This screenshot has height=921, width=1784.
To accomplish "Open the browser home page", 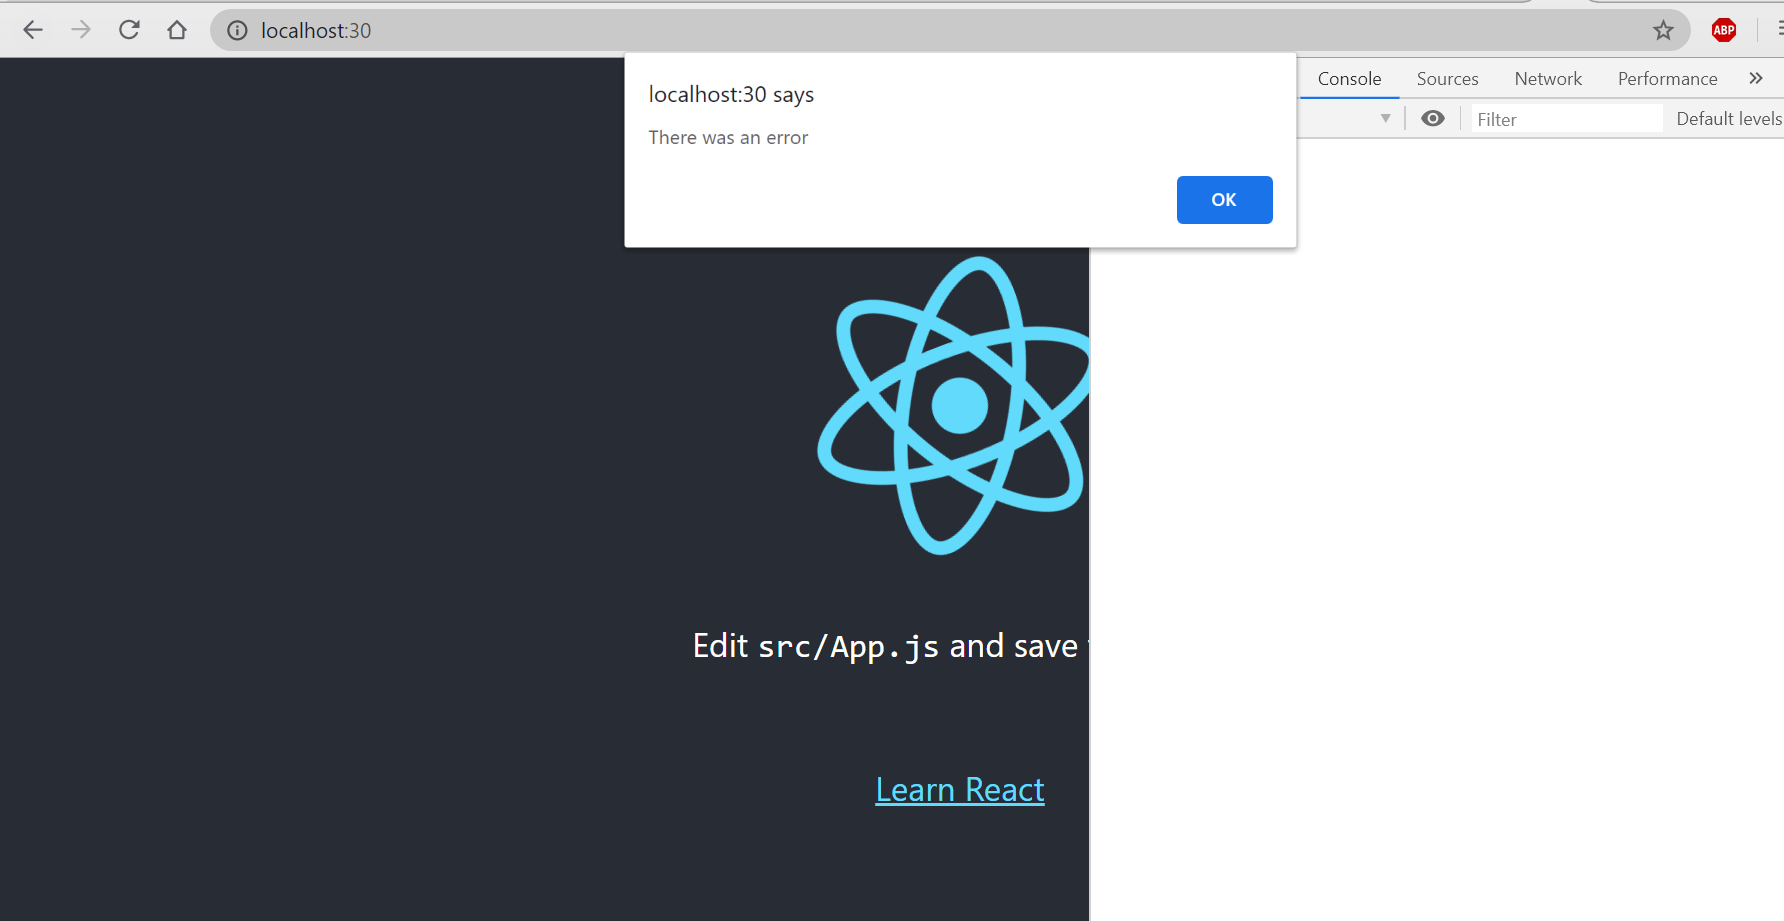I will coord(177,30).
